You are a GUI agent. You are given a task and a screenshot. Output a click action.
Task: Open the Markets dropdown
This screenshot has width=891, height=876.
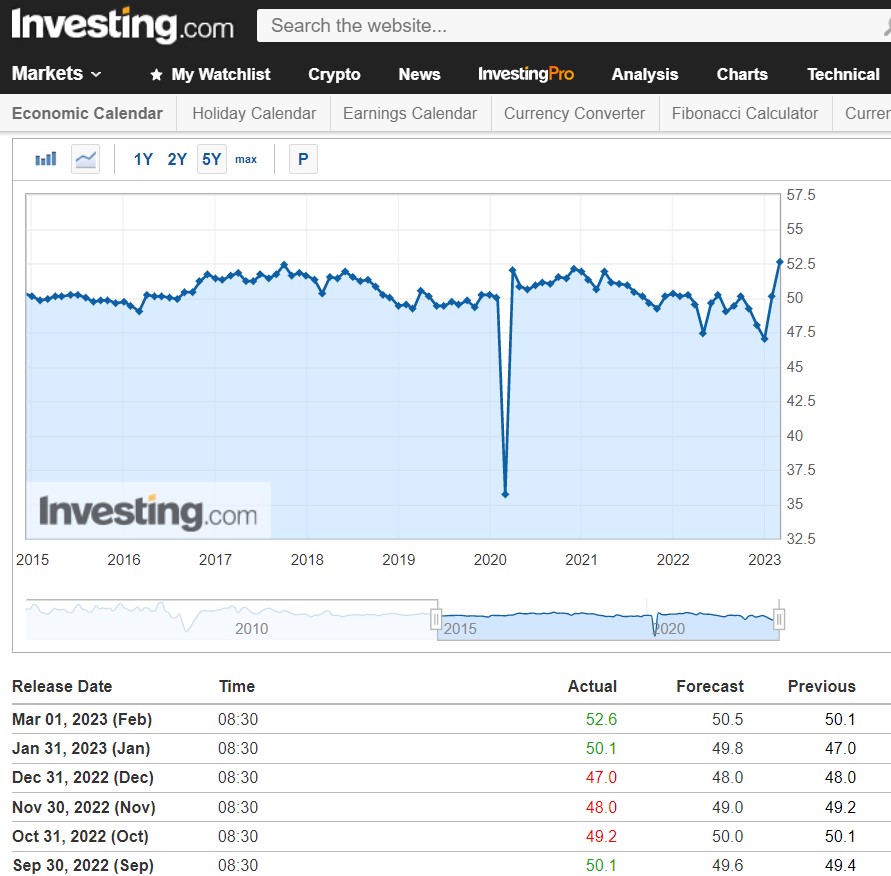pyautogui.click(x=48, y=73)
